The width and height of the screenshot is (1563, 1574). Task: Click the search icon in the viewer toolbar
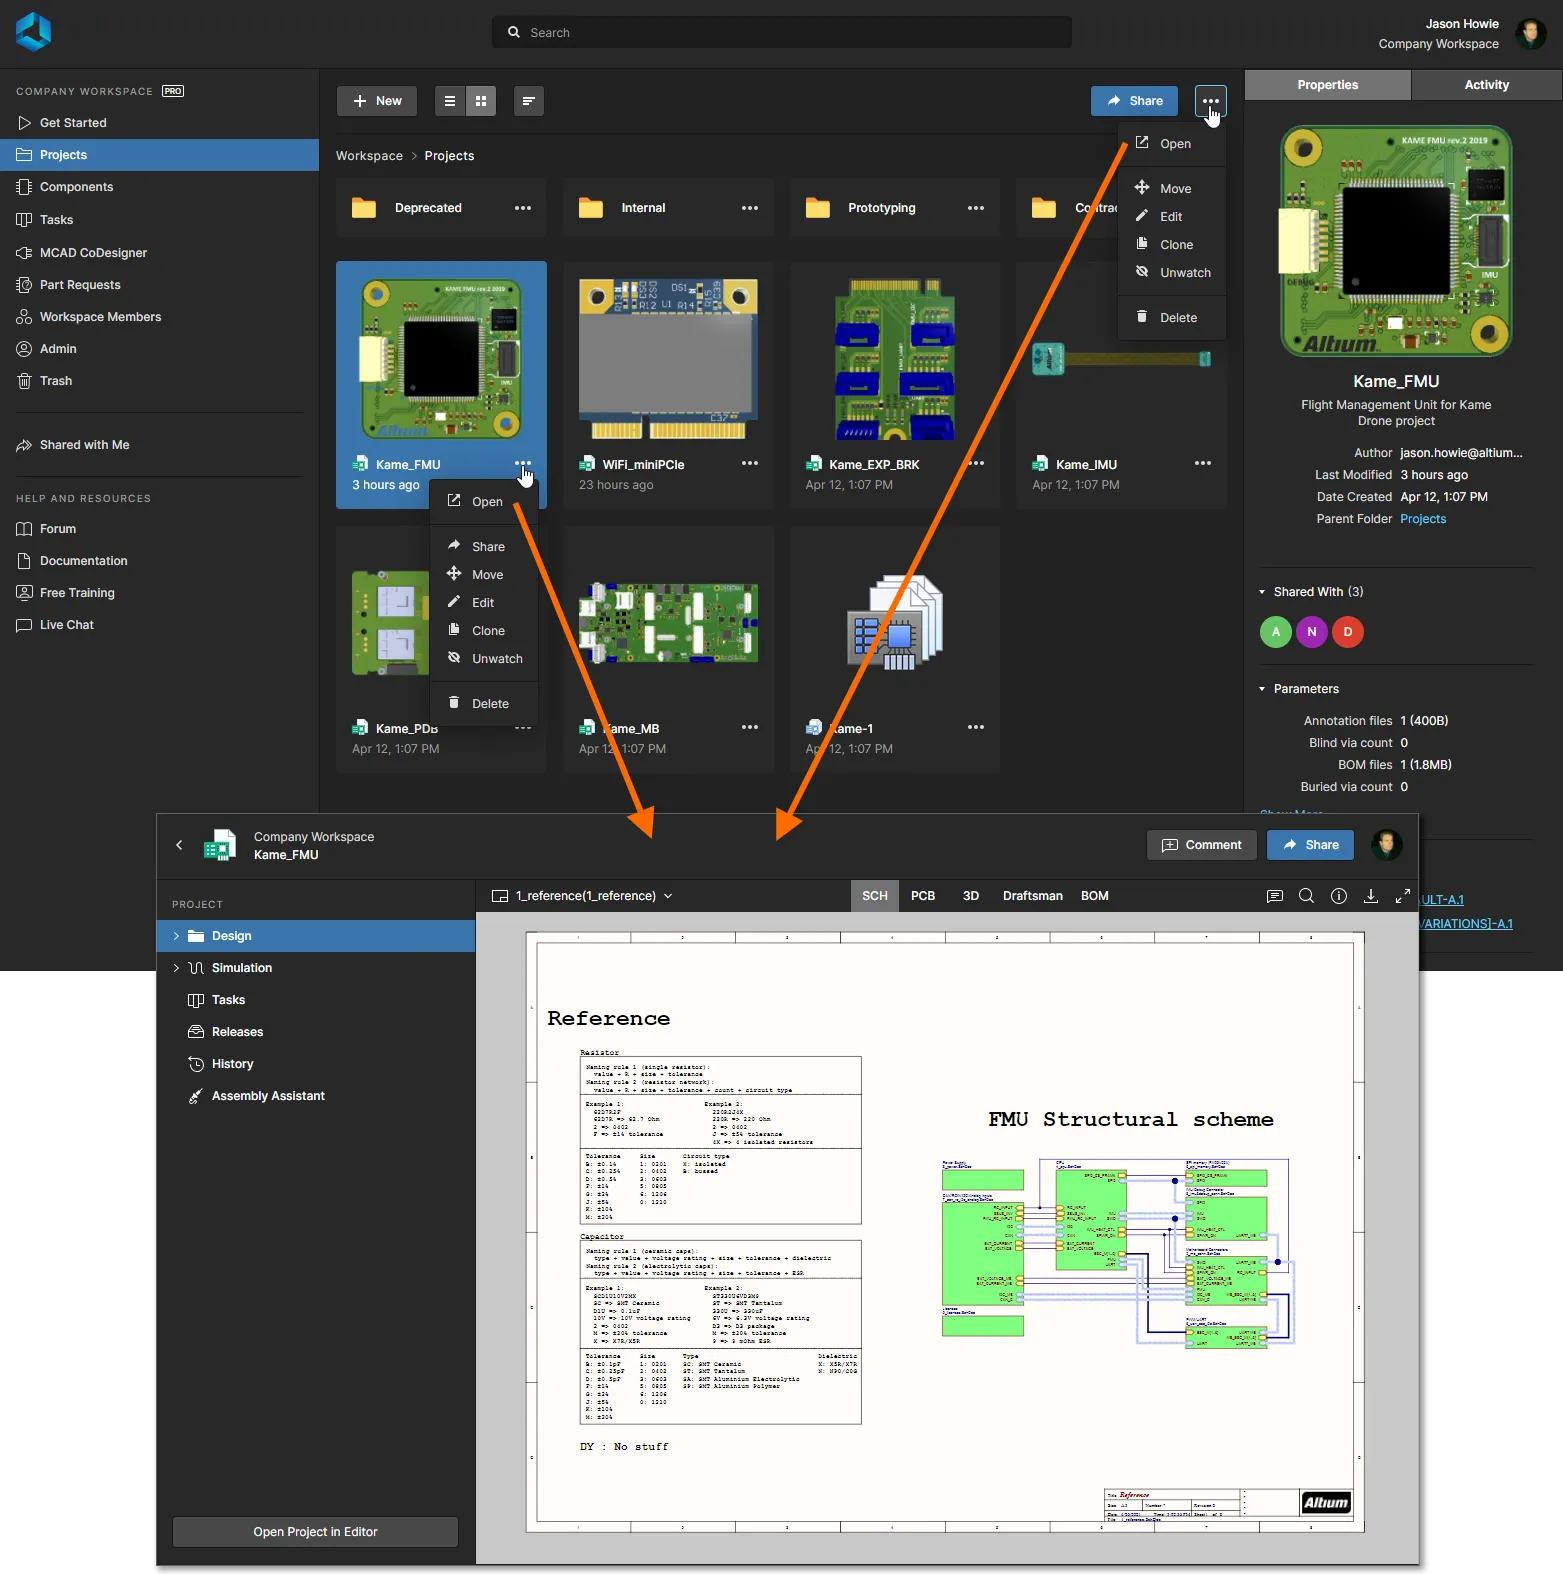1306,896
